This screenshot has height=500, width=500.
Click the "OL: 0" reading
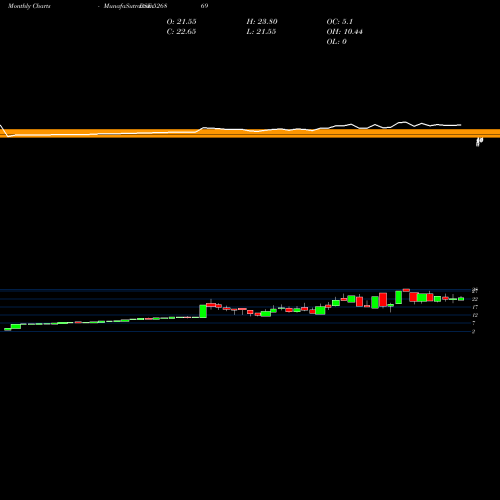(x=336, y=42)
